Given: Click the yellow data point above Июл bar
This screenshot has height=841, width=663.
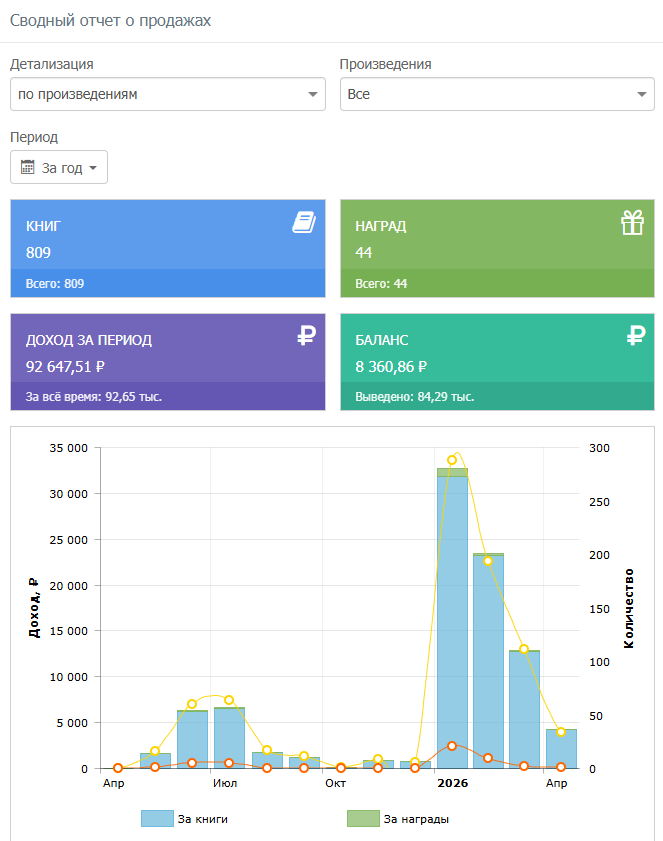Looking at the screenshot, I should click(x=229, y=700).
